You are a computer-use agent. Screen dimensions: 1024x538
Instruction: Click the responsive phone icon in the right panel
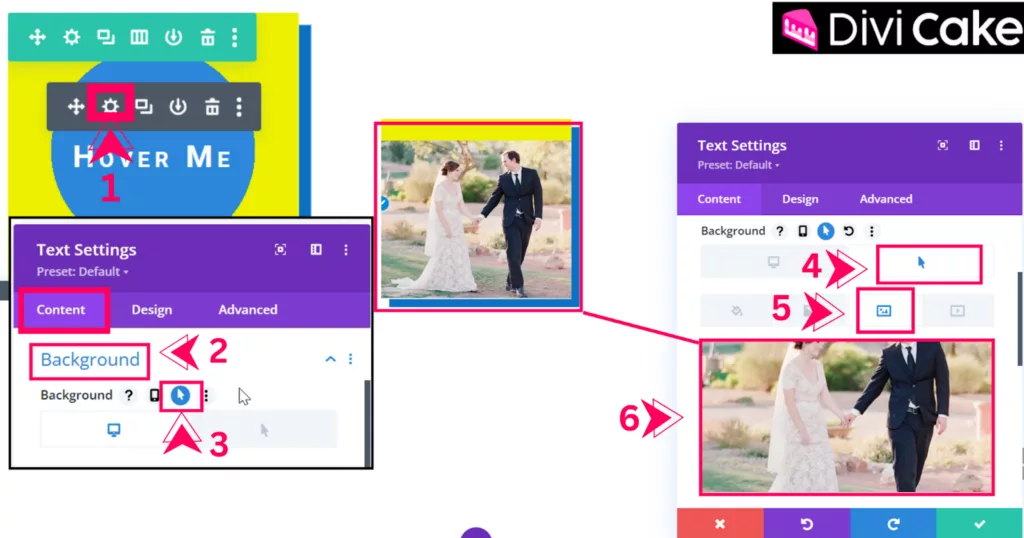(803, 231)
